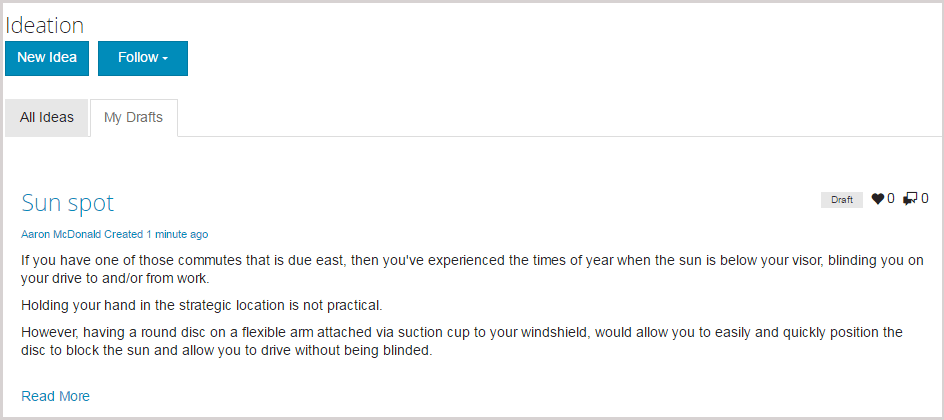The width and height of the screenshot is (944, 420).
Task: Click the Draft status badge
Action: click(x=842, y=200)
